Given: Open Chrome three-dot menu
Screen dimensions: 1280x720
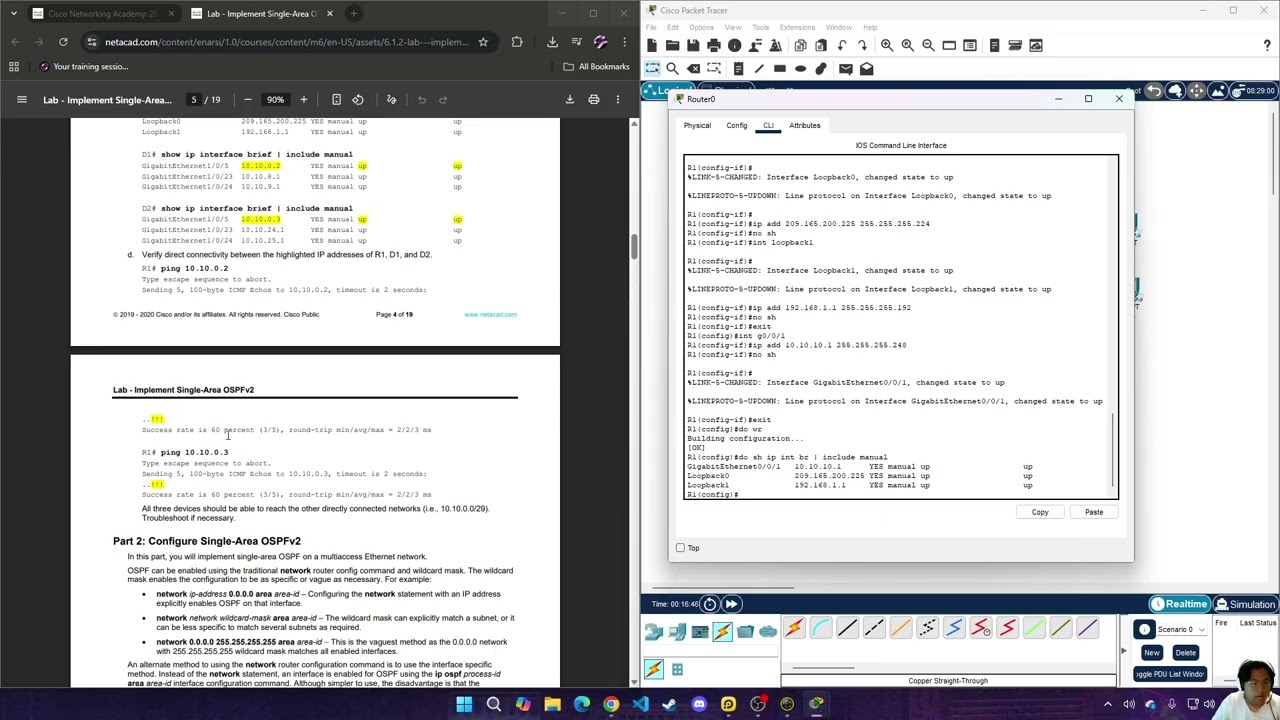Looking at the screenshot, I should pos(624,42).
